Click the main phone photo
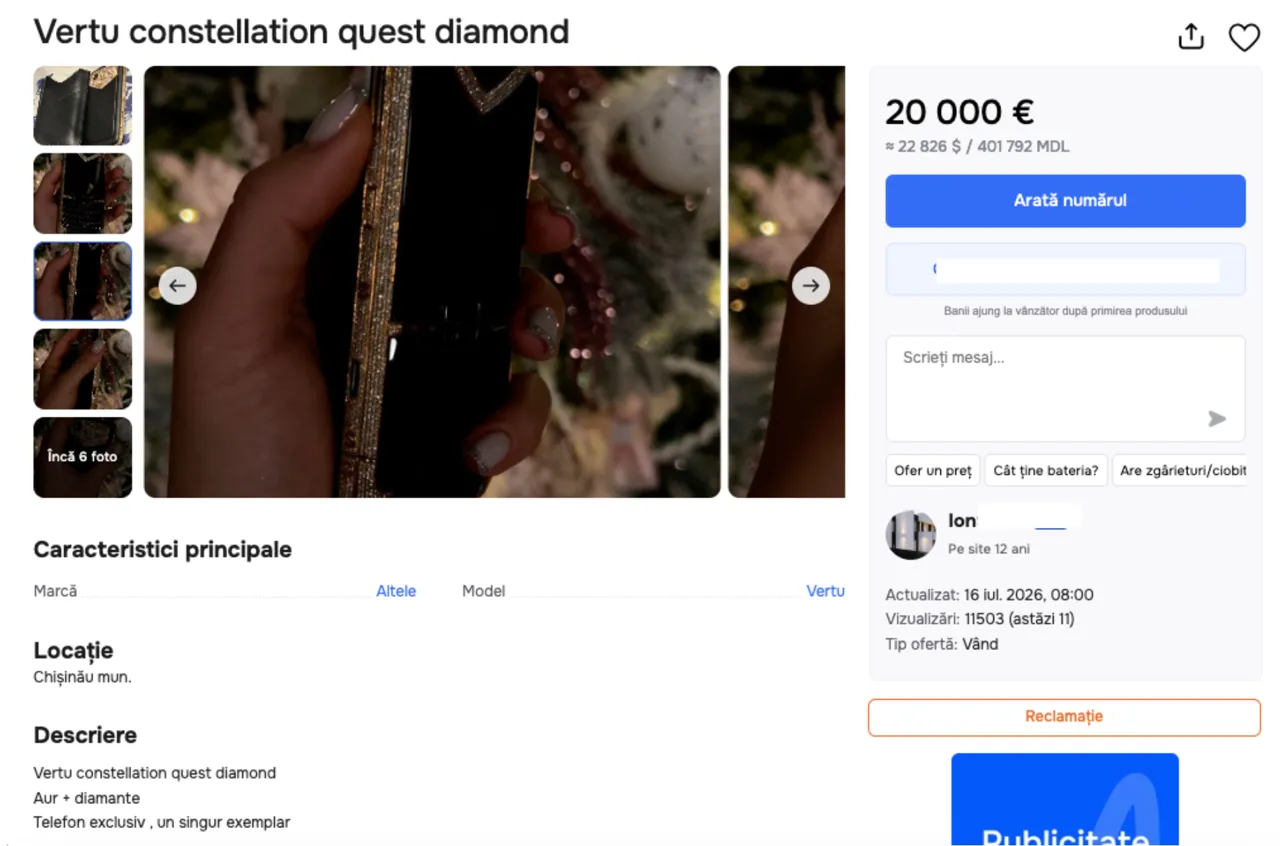Image resolution: width=1280 pixels, height=846 pixels. (x=432, y=282)
